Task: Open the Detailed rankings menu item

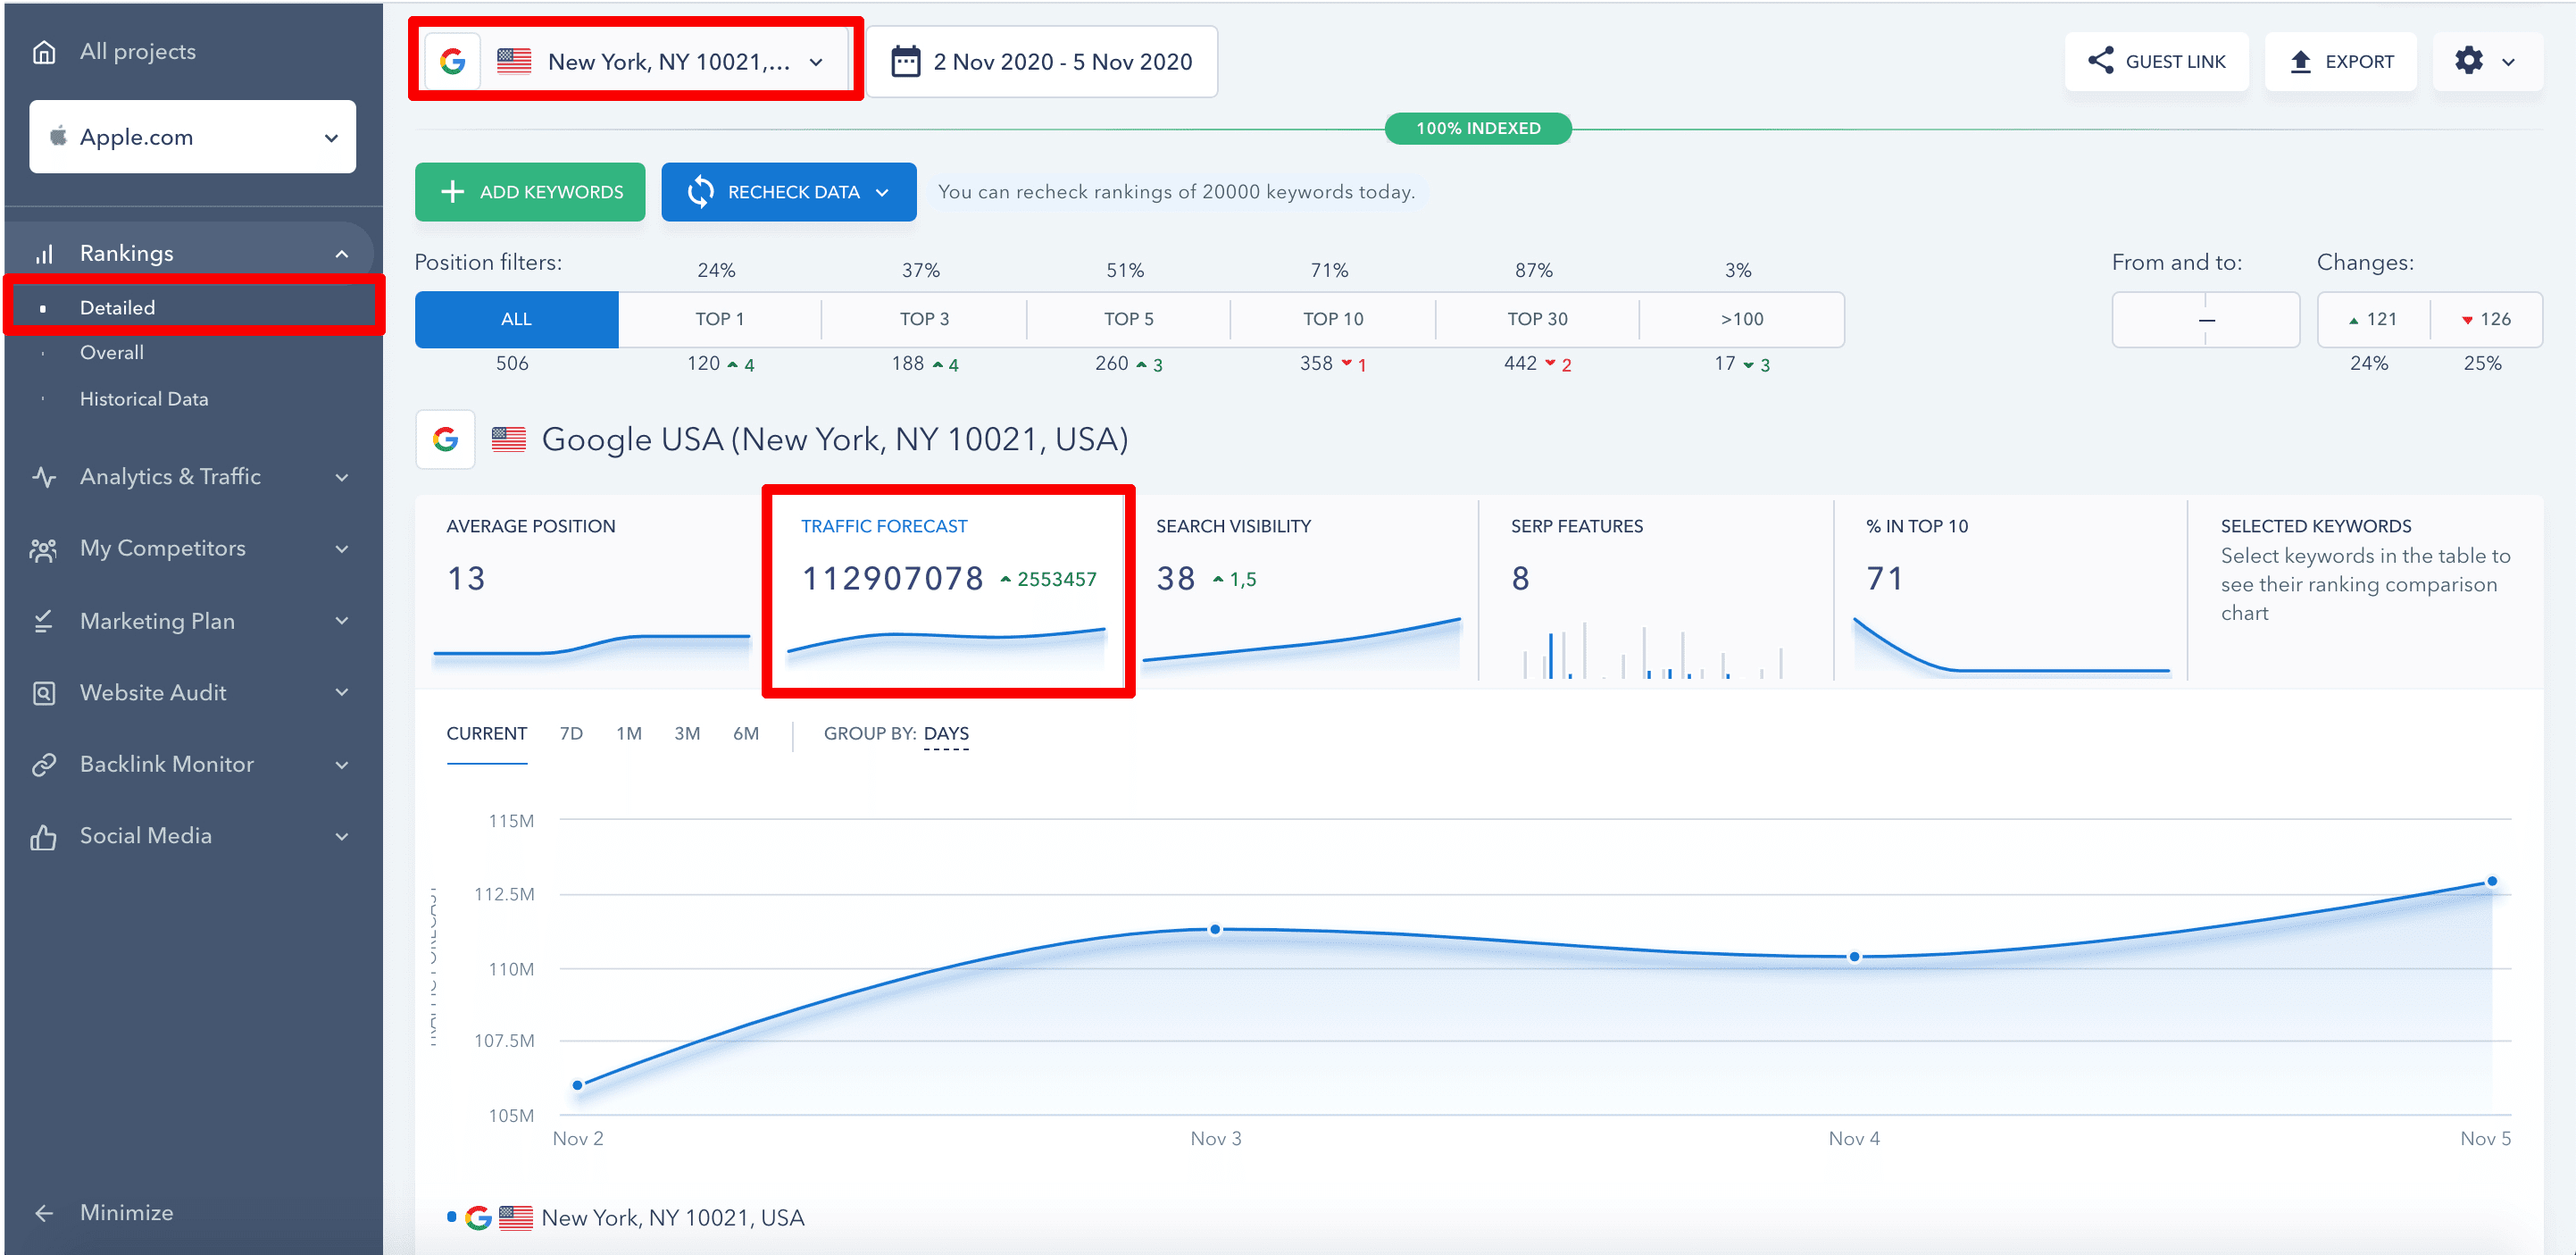Action: (x=117, y=307)
